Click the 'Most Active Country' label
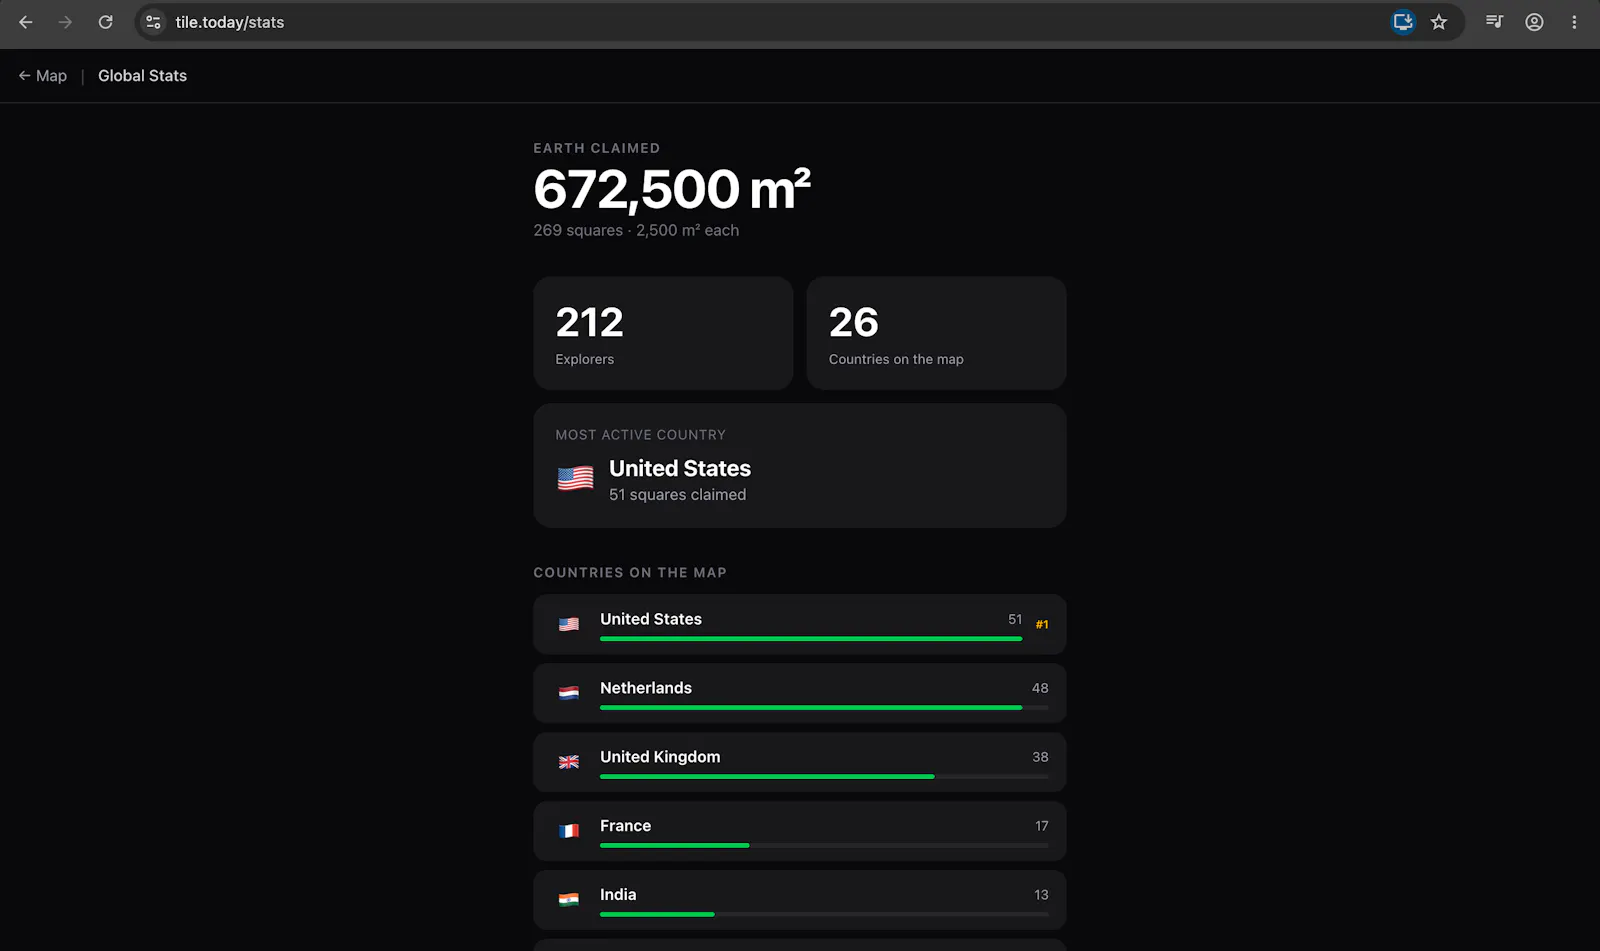Screen dimensions: 1600x951 pos(640,435)
